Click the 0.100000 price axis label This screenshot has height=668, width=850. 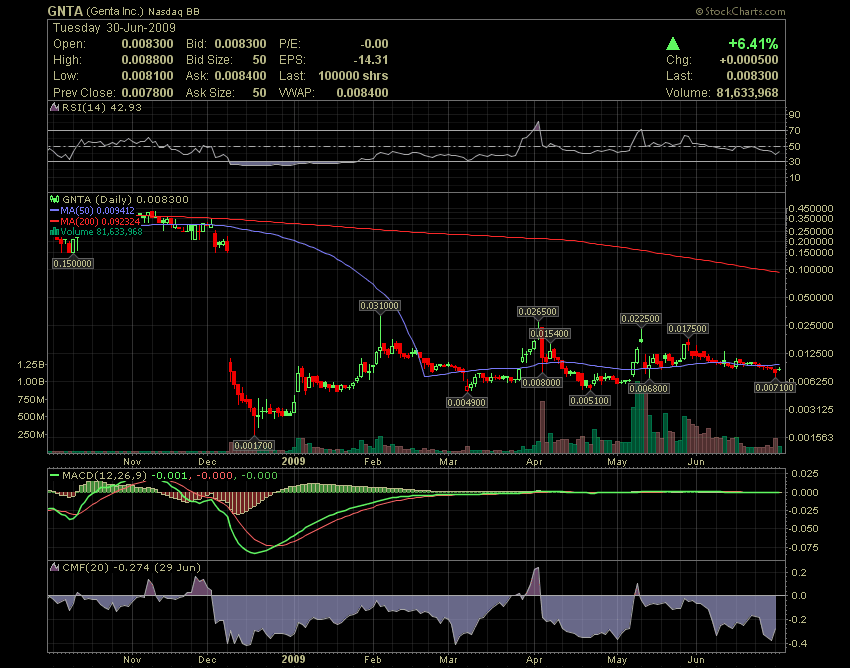[811, 269]
